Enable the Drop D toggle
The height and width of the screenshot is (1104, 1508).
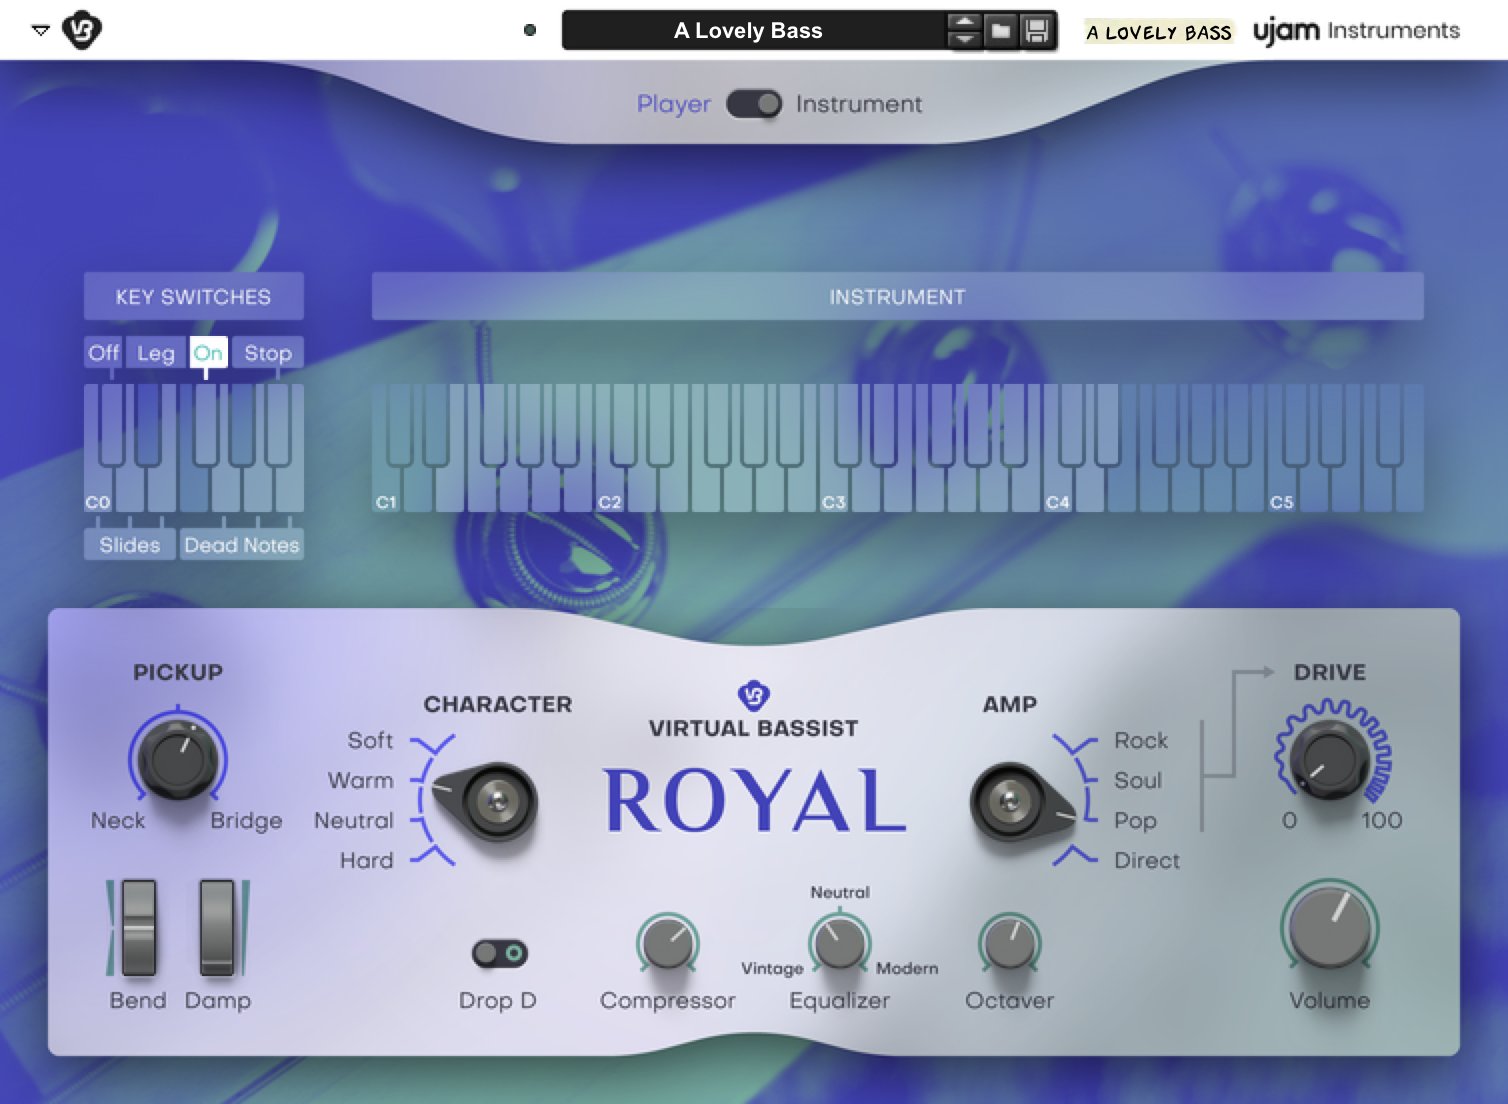click(498, 954)
